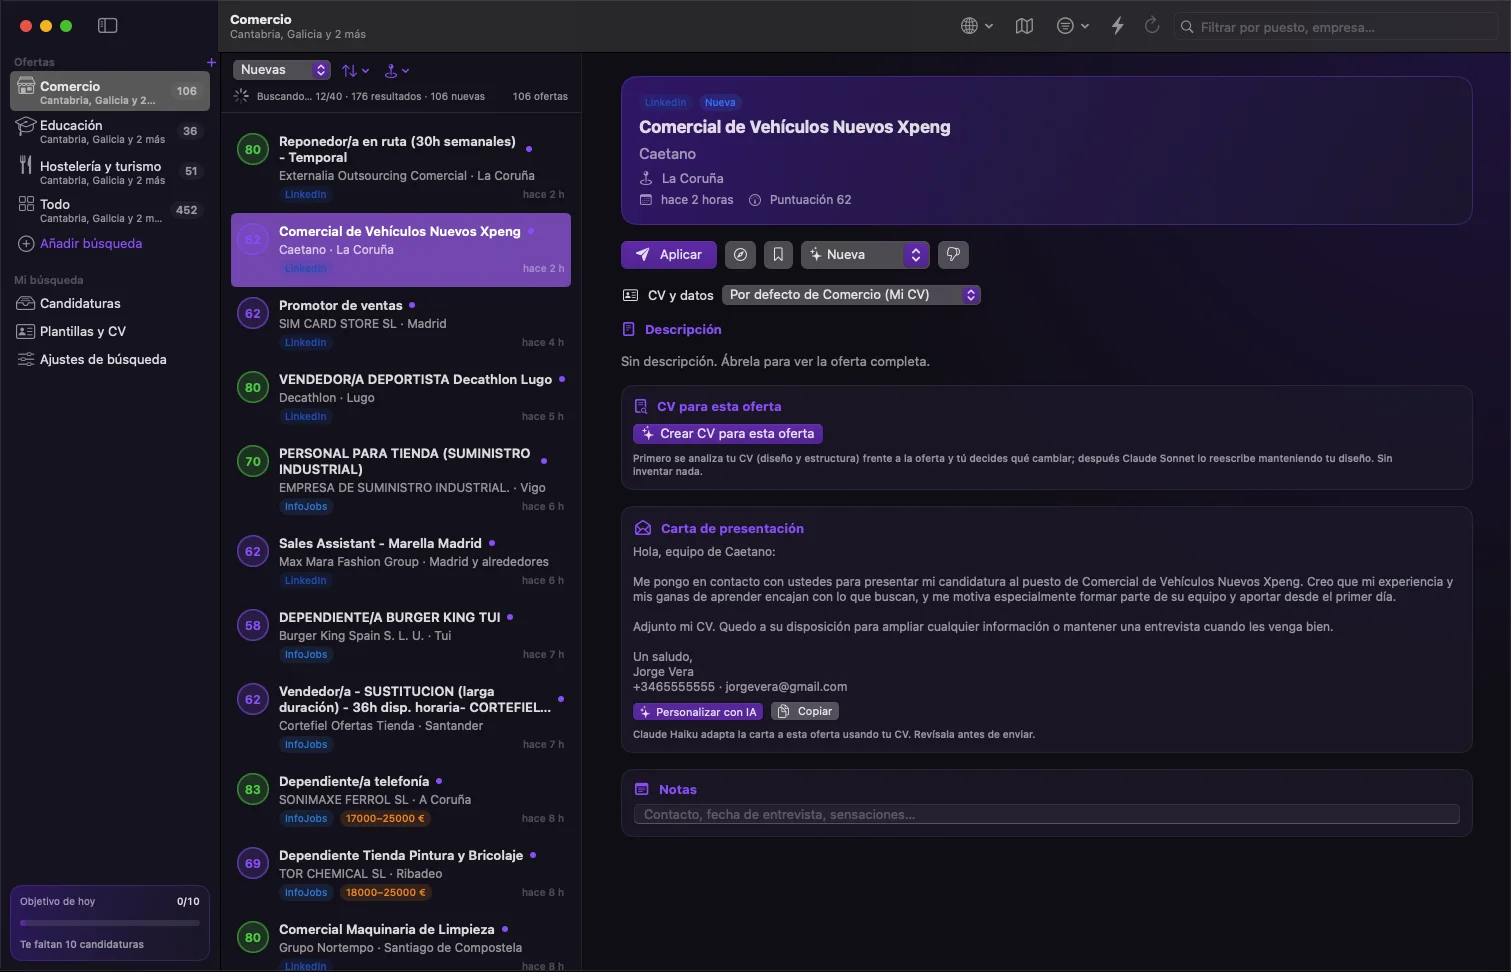Open the Por defecto de Comercio CV dropdown
The width and height of the screenshot is (1511, 972).
(852, 295)
